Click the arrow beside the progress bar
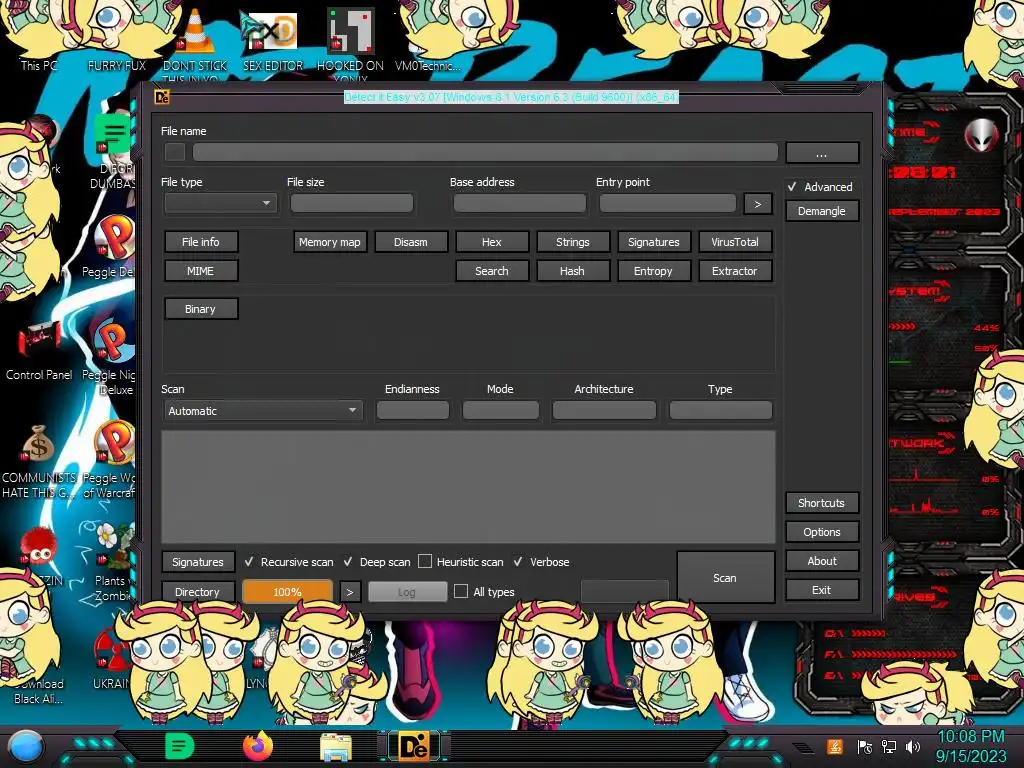Image resolution: width=1024 pixels, height=768 pixels. (x=350, y=592)
